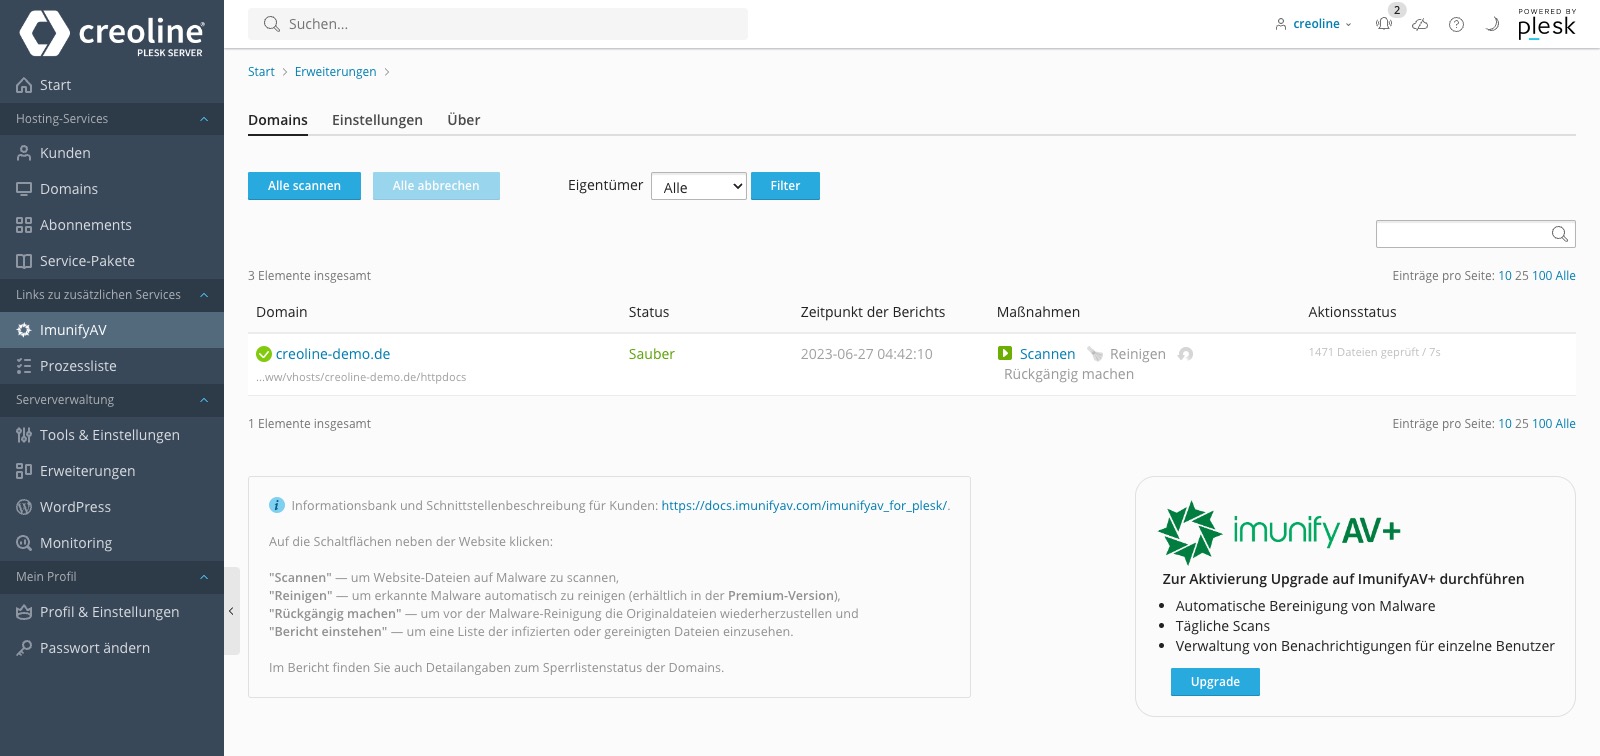Open the docs.imunifyav.com documentation link
1600x756 pixels.
[x=804, y=506]
